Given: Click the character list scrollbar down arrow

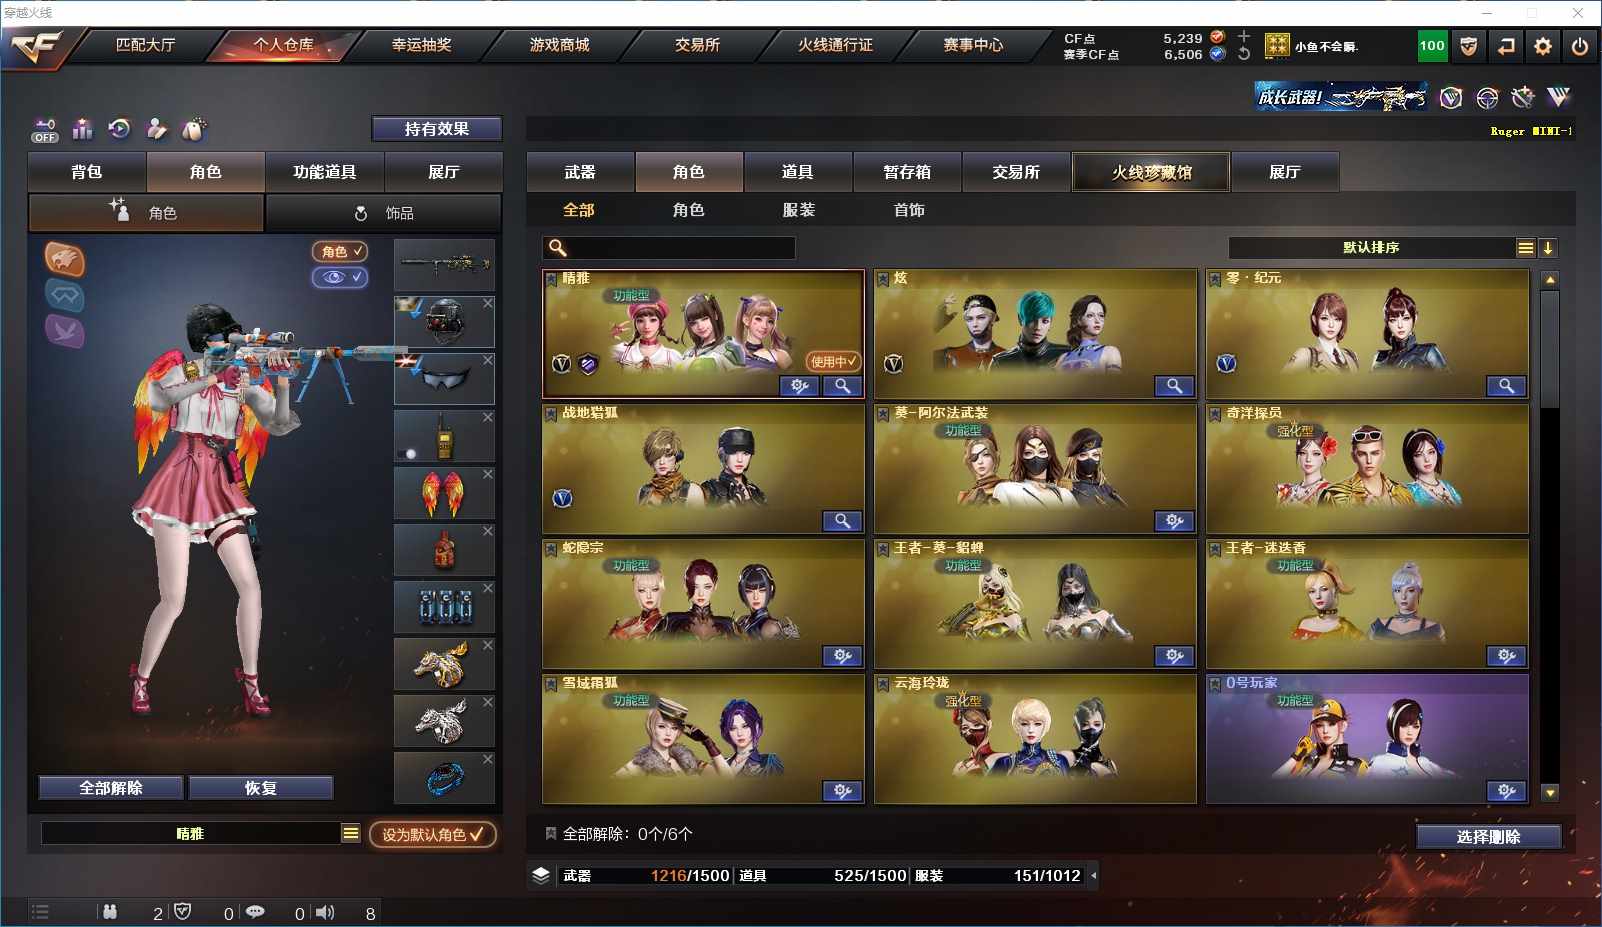Looking at the screenshot, I should point(1550,793).
